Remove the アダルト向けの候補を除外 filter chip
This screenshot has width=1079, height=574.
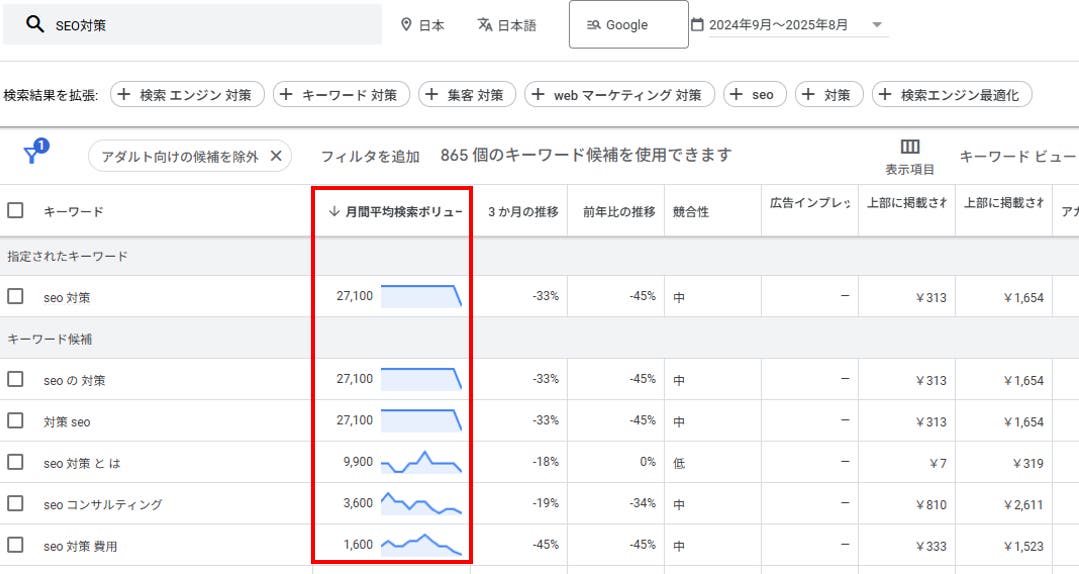(276, 156)
